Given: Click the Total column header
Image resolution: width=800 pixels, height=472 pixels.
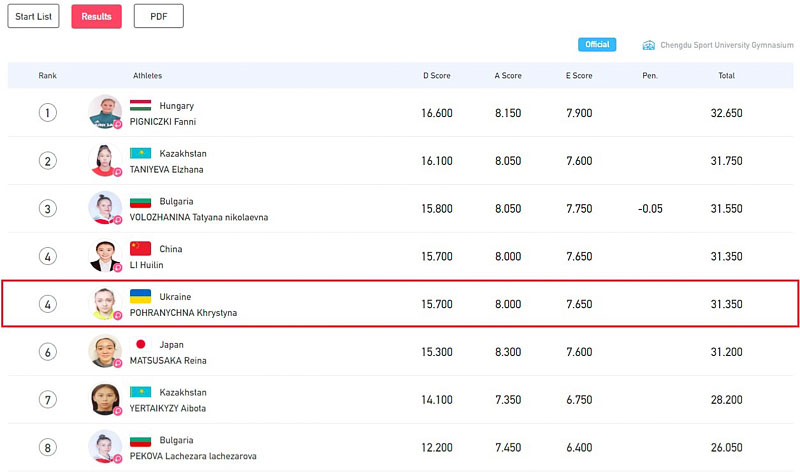Looking at the screenshot, I should [x=727, y=76].
